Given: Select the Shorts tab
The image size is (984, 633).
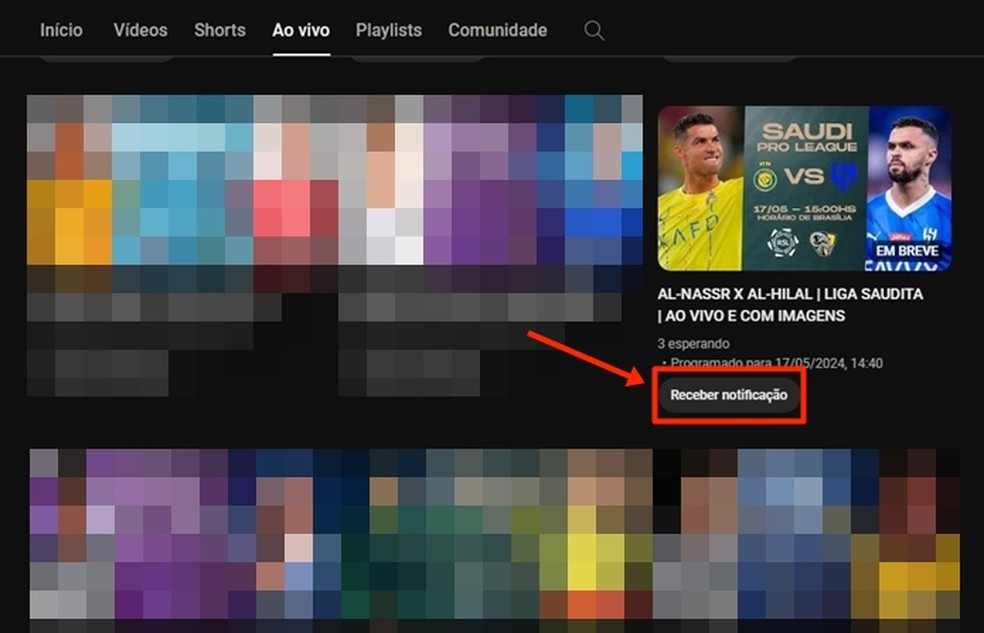Looking at the screenshot, I should coord(219,30).
